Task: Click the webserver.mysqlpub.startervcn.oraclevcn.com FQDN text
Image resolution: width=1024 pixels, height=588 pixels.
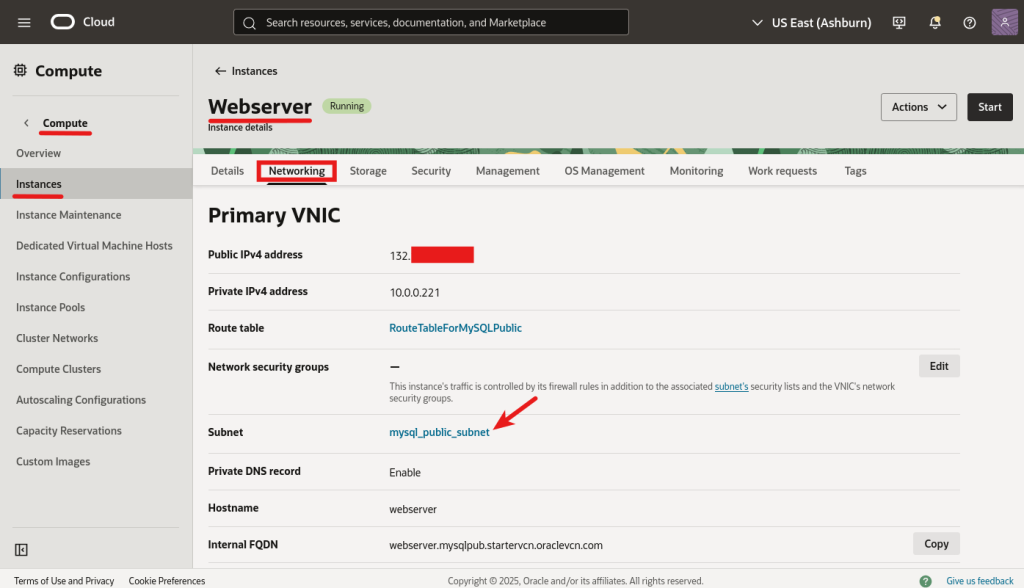Action: pos(496,545)
